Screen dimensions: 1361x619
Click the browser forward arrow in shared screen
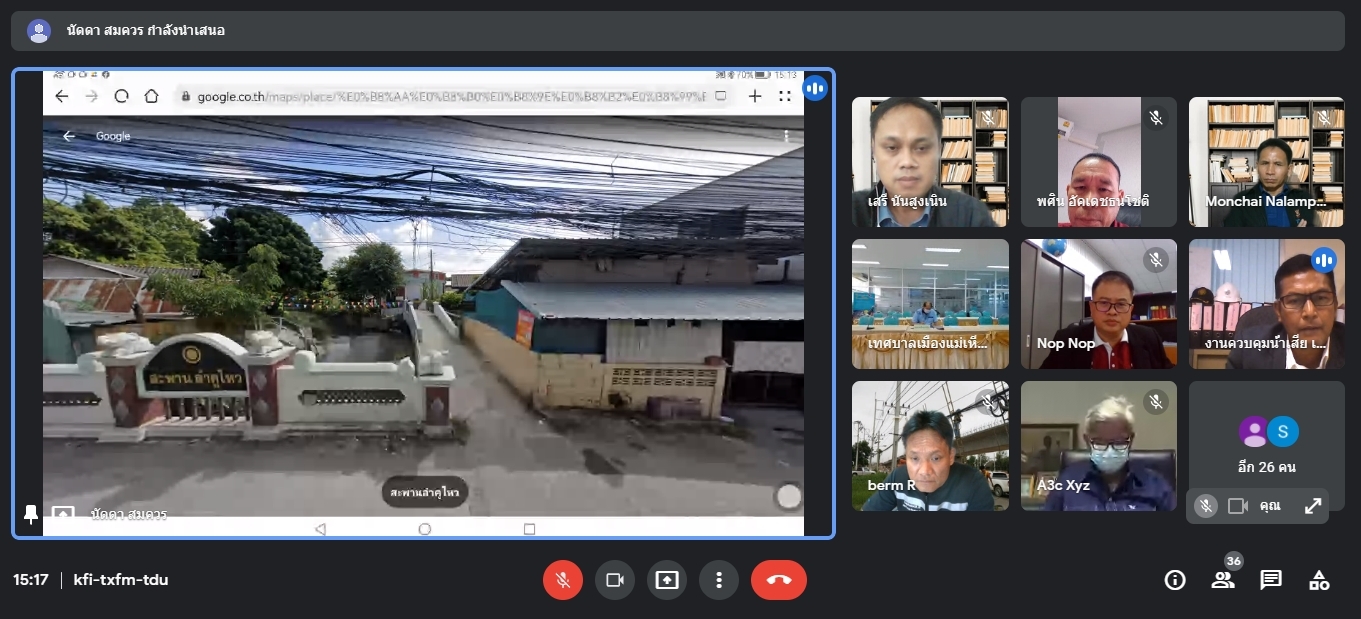coord(92,96)
